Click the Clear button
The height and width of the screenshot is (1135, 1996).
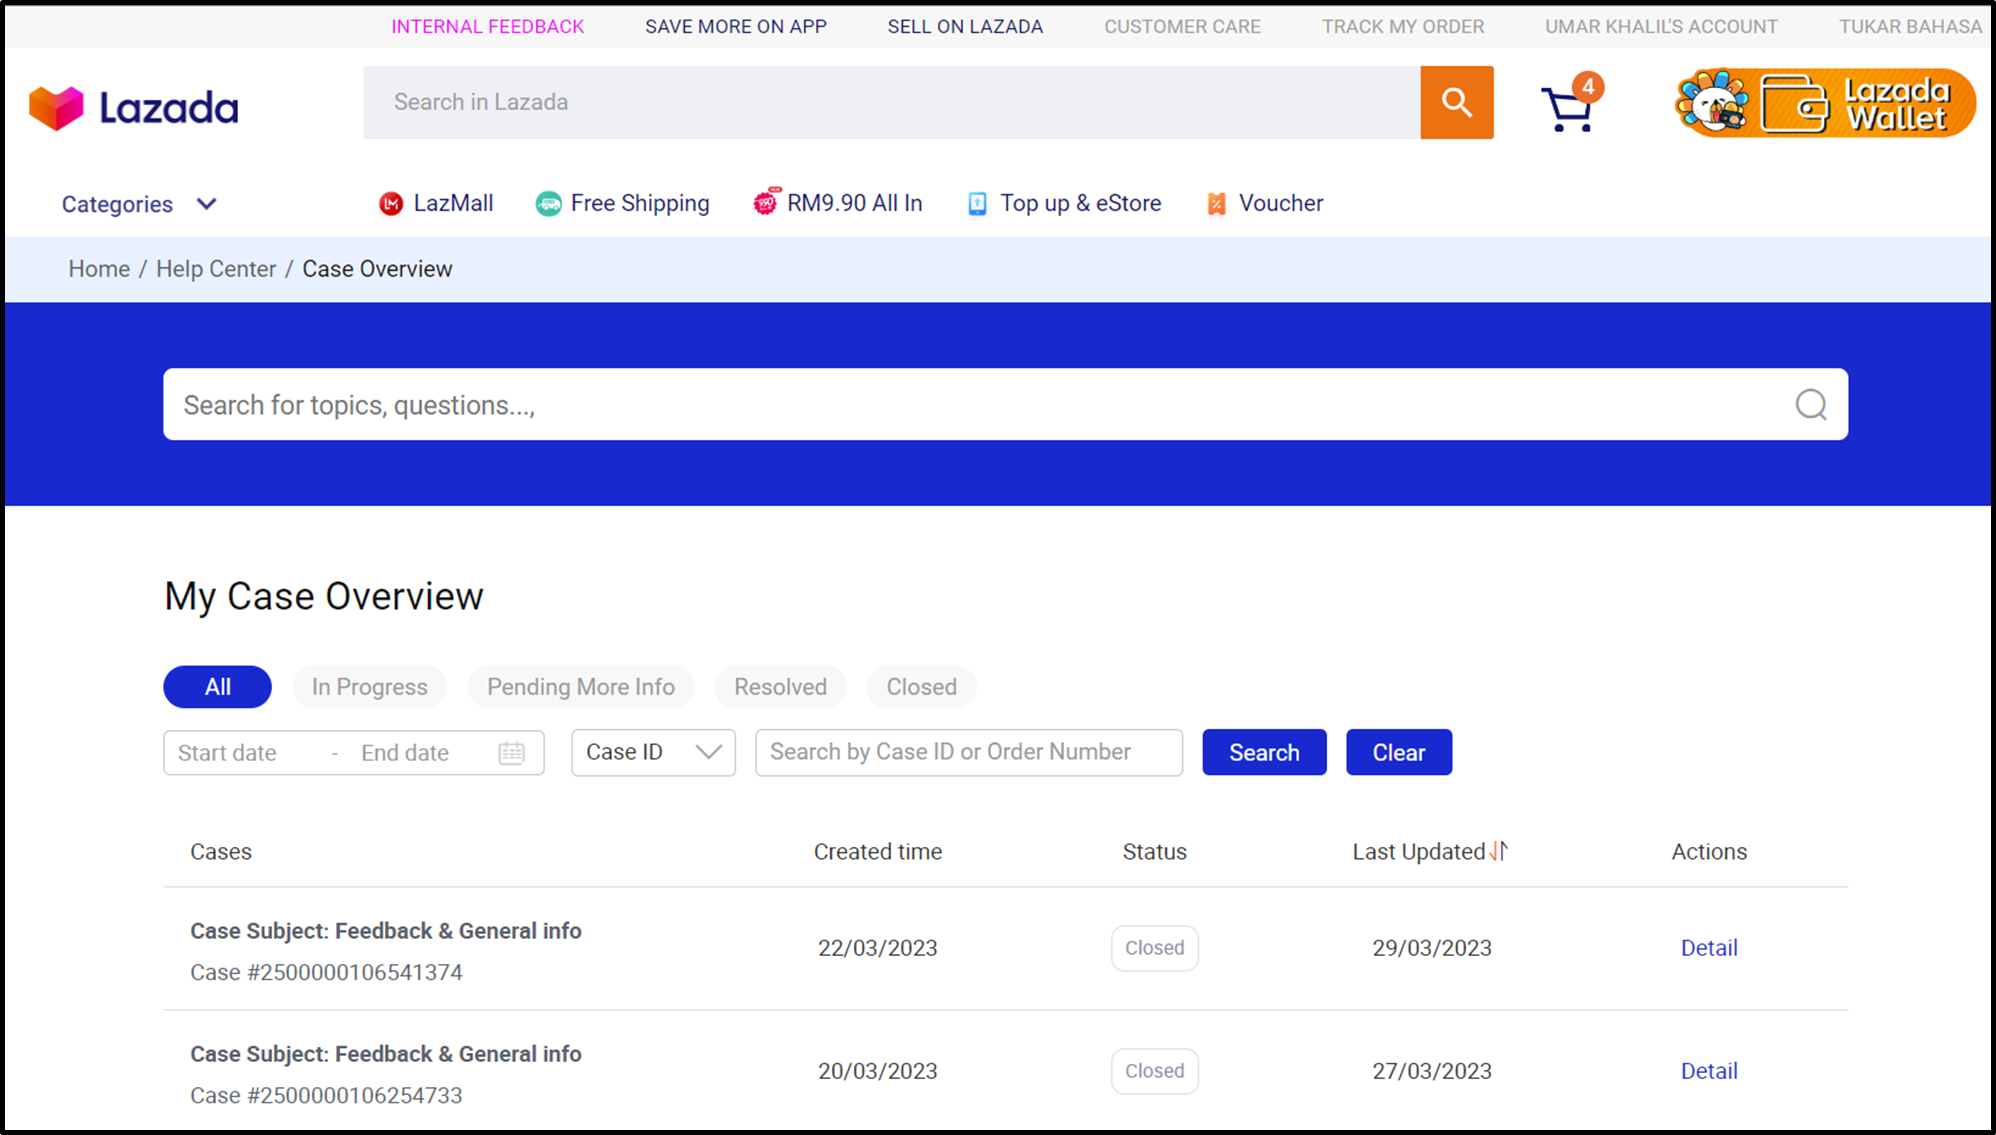pyautogui.click(x=1398, y=752)
